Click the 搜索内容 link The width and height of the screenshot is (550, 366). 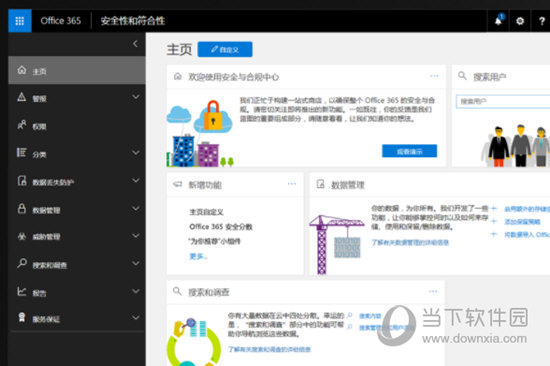click(x=370, y=316)
